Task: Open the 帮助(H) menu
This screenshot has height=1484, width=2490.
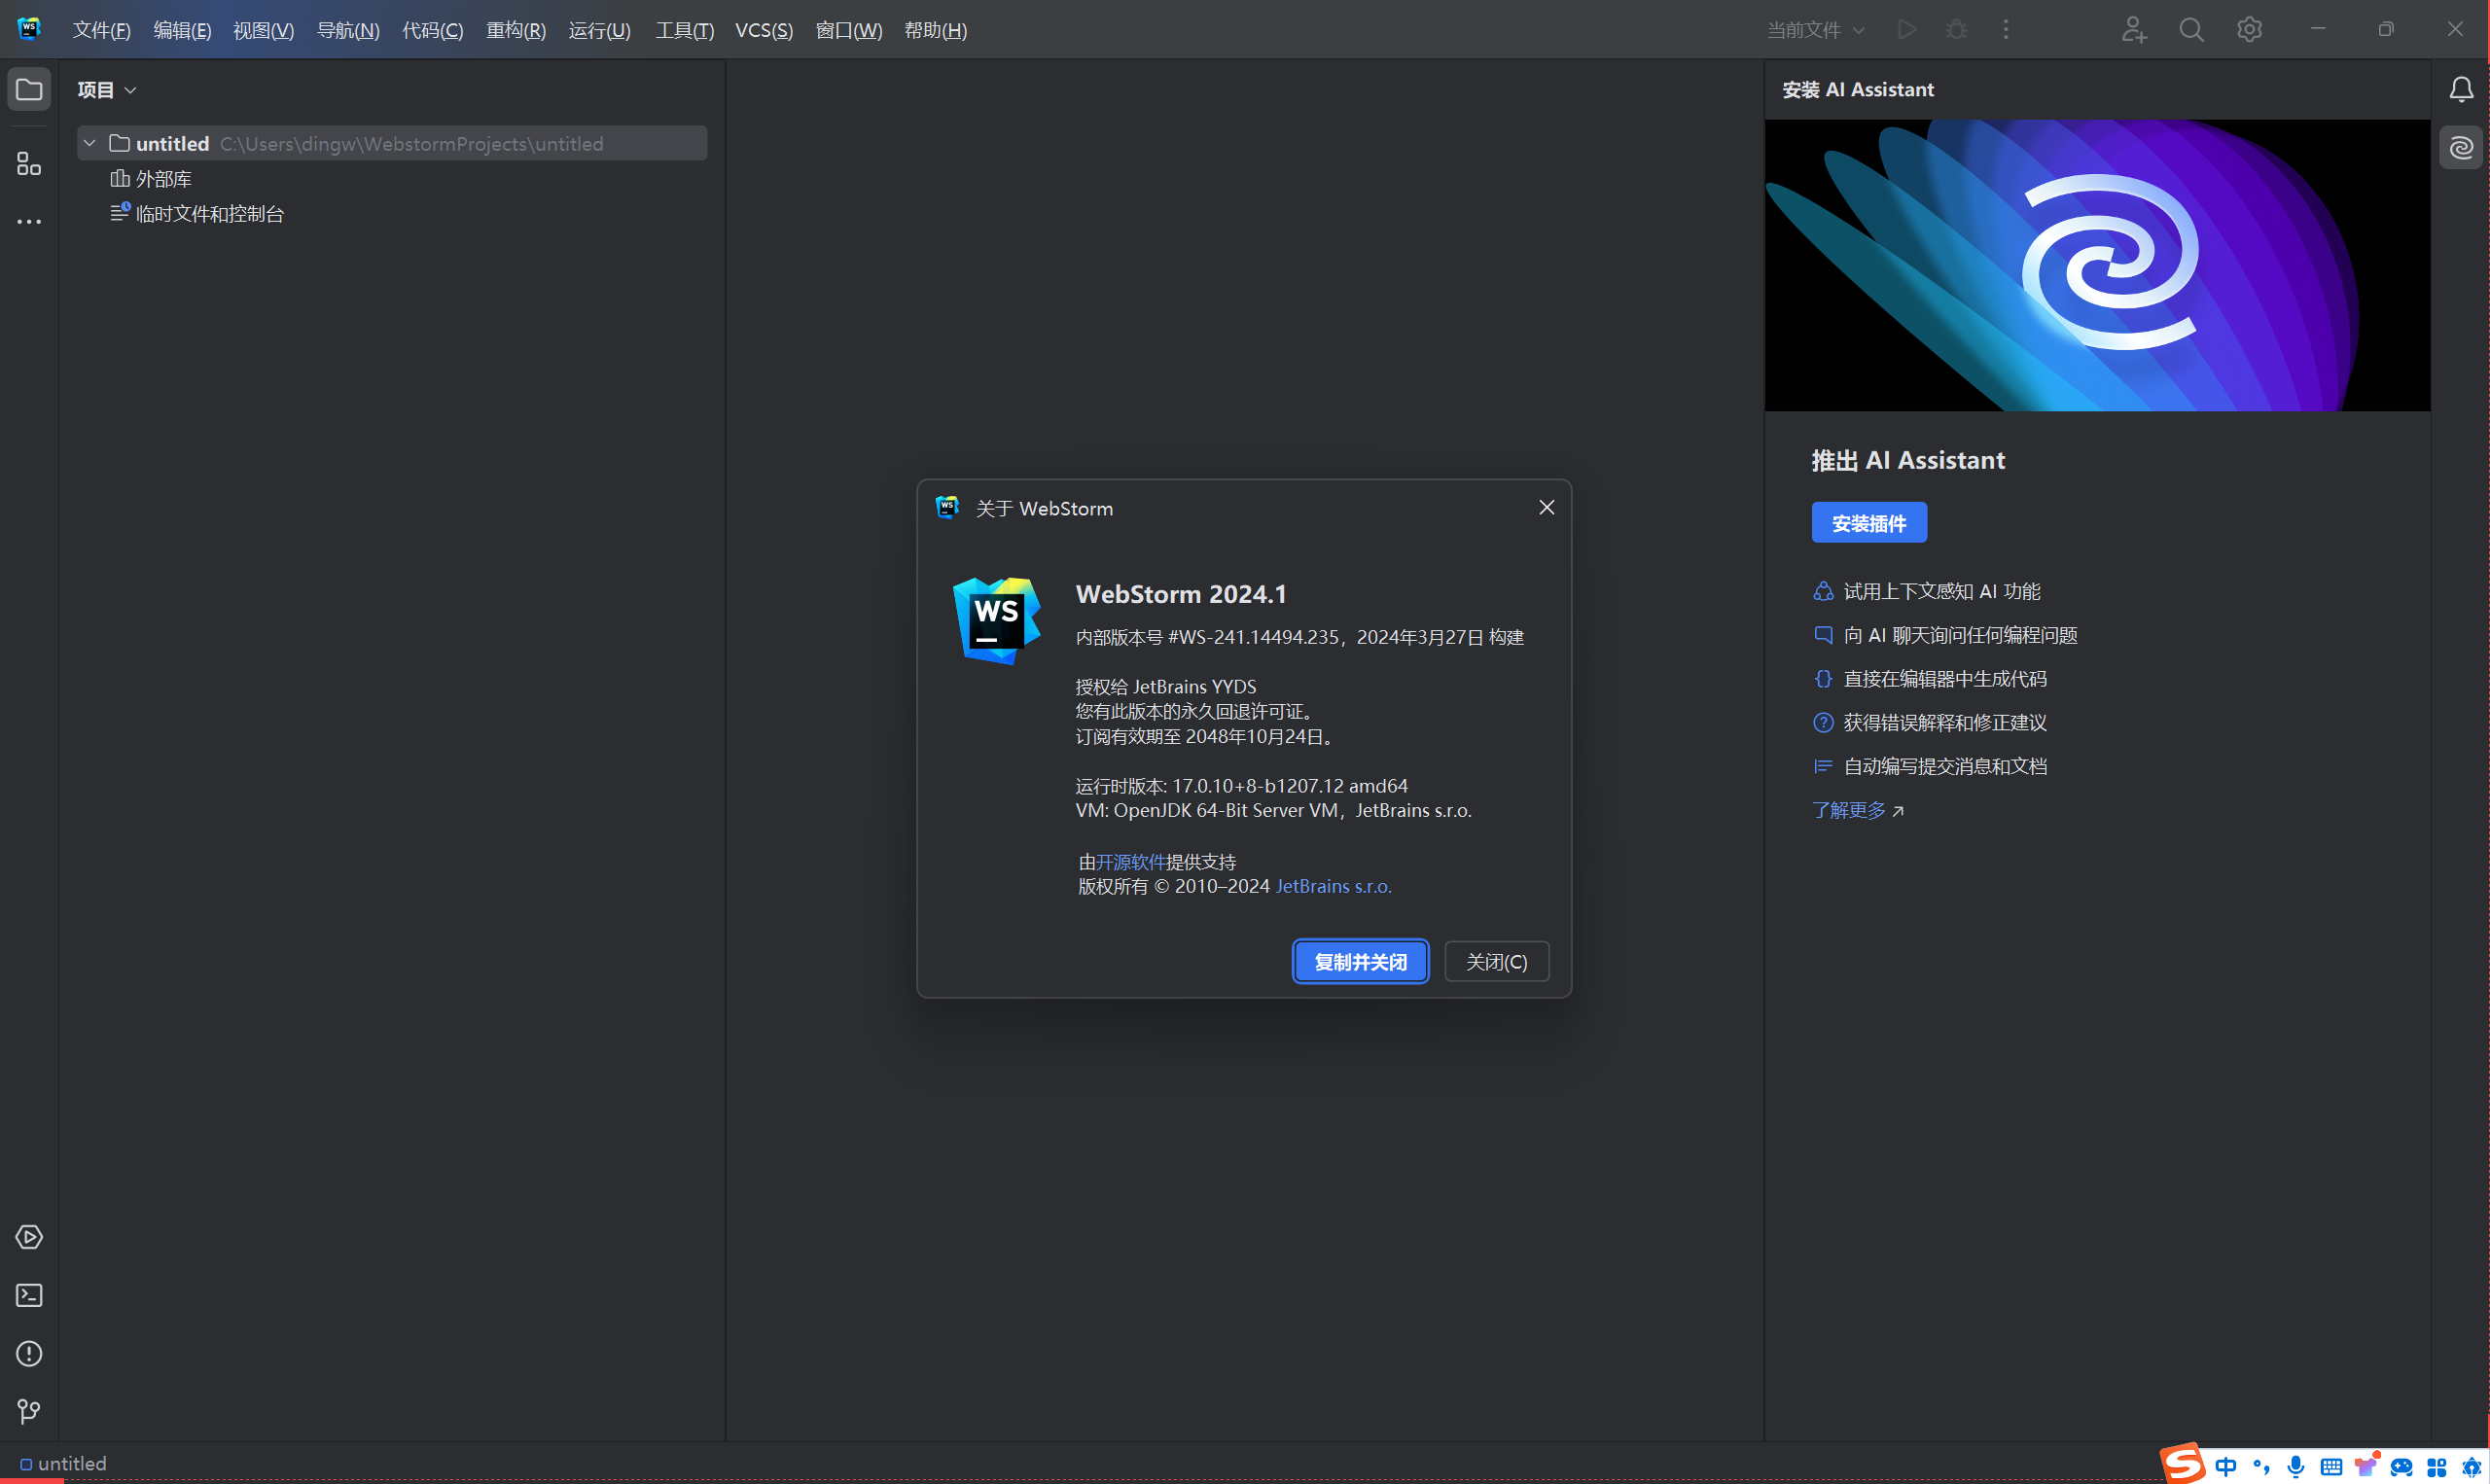Action: pos(935,30)
